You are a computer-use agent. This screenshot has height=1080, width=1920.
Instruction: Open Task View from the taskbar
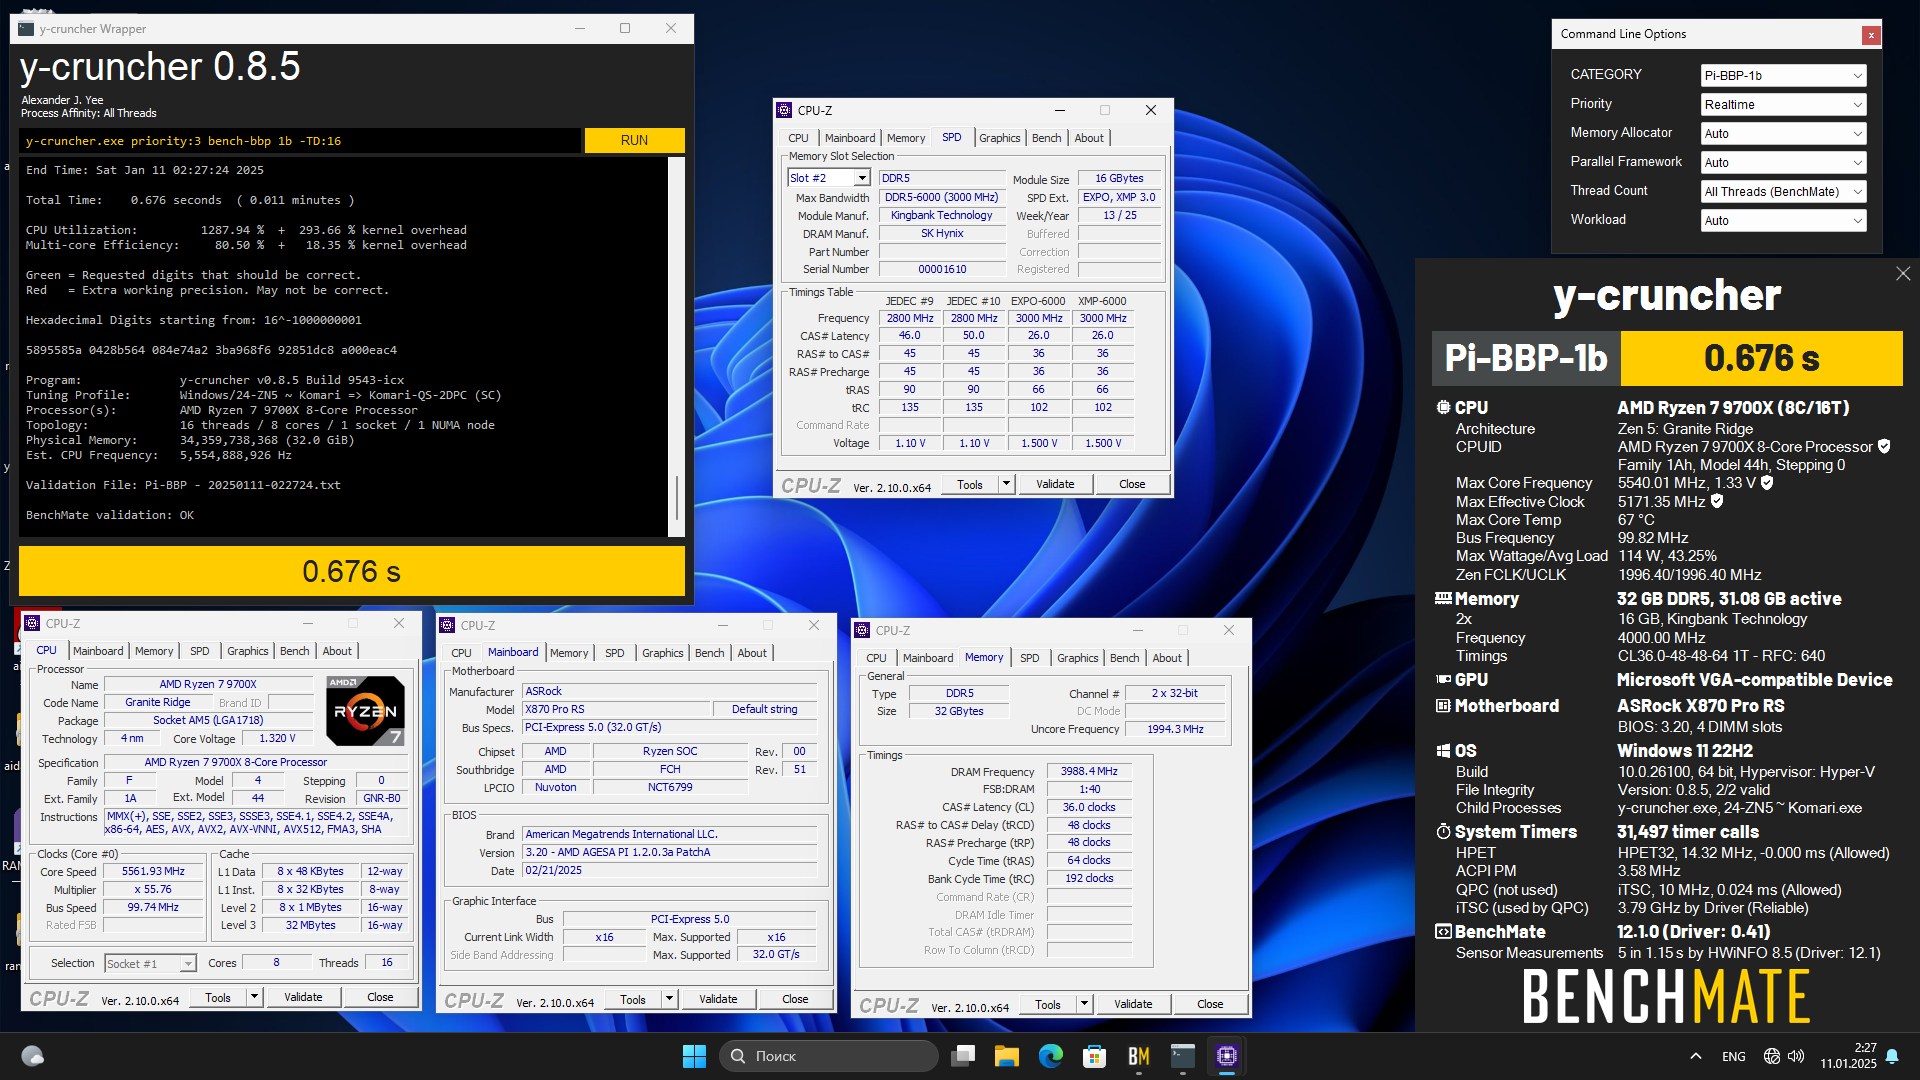(963, 1056)
